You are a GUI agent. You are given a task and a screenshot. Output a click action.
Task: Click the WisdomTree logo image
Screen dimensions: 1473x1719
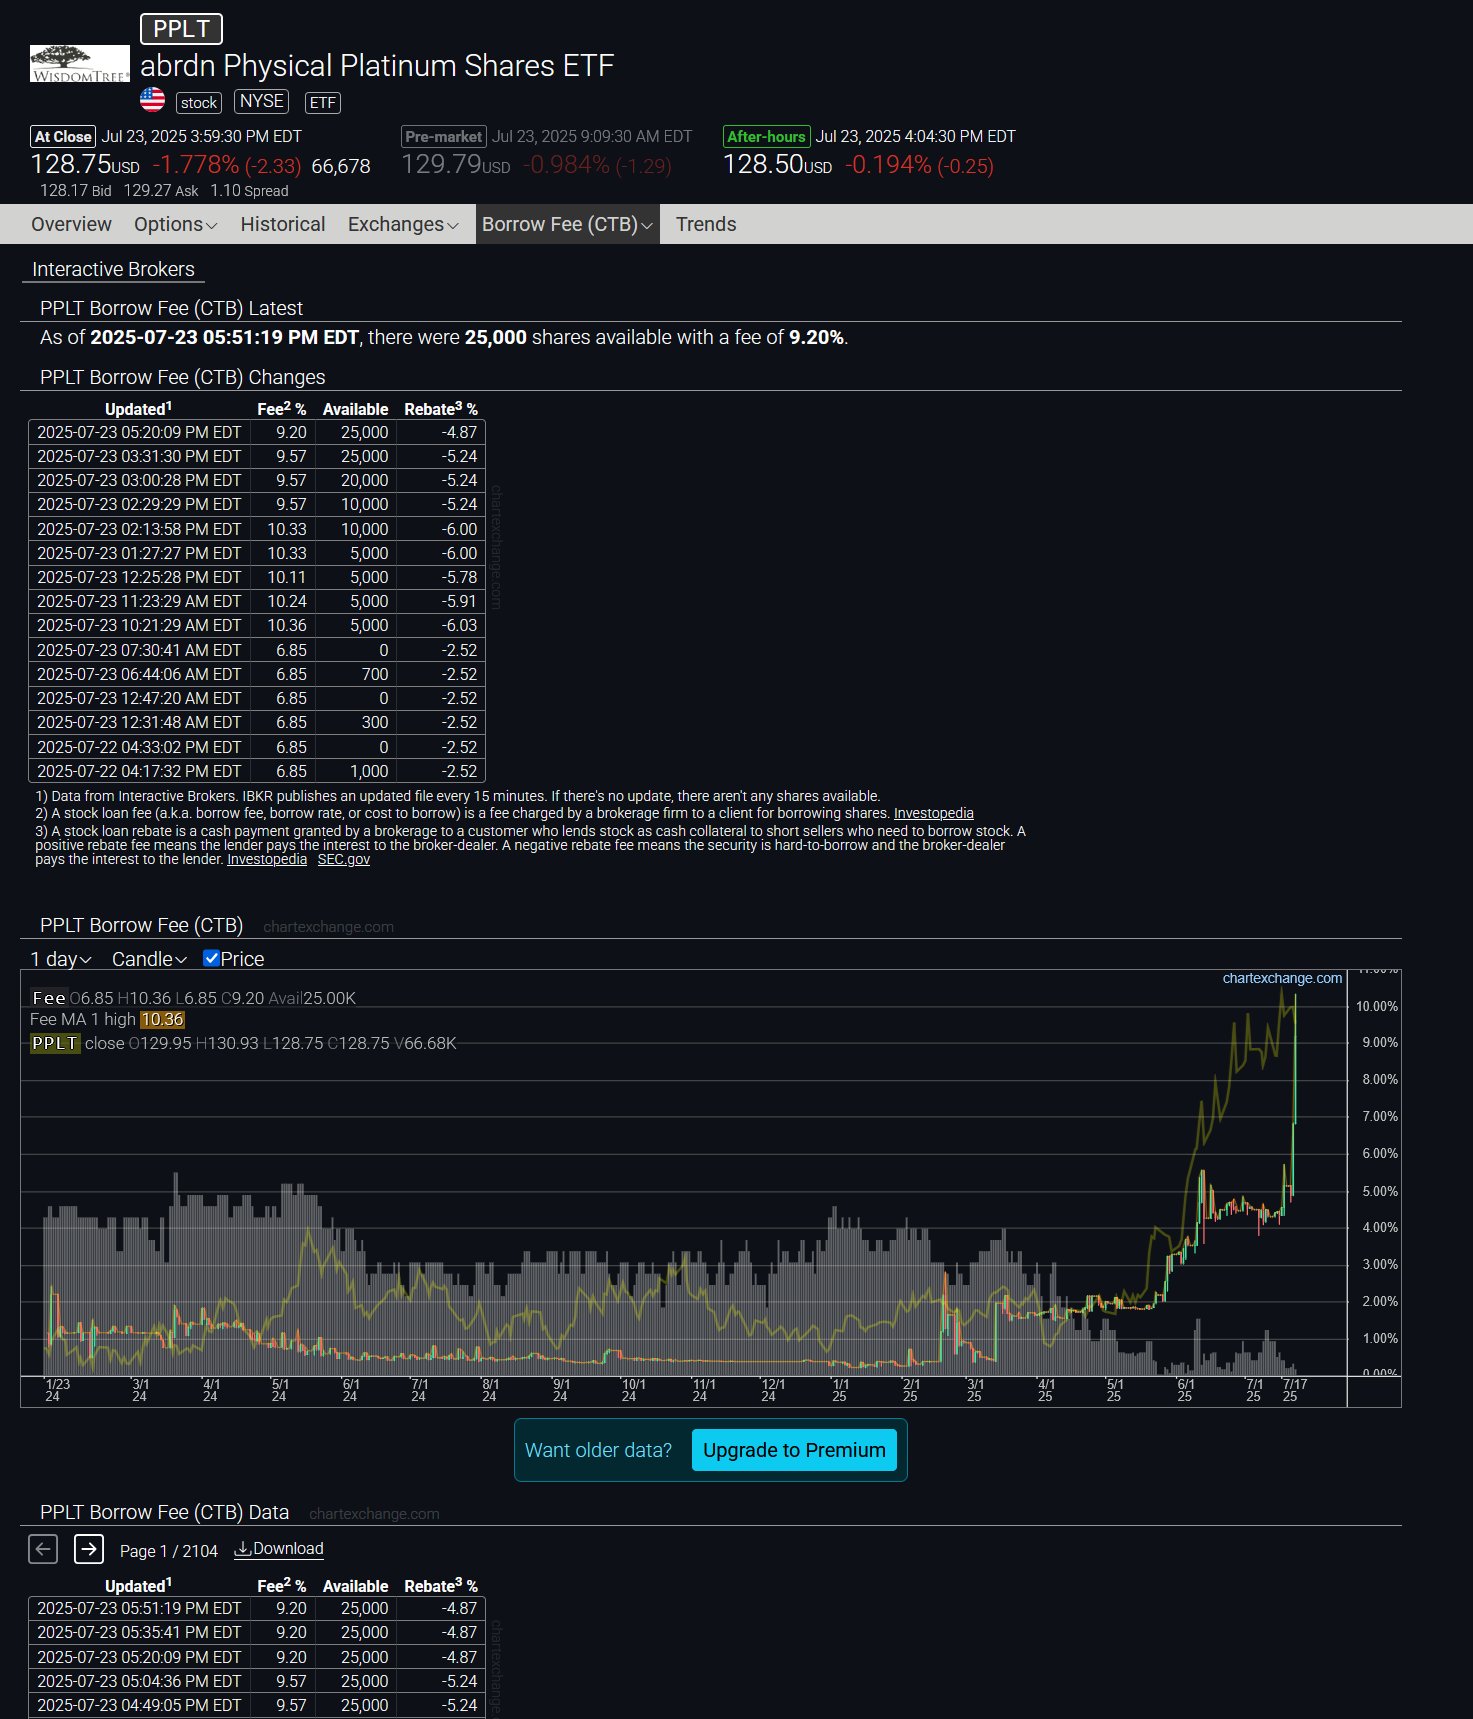80,64
